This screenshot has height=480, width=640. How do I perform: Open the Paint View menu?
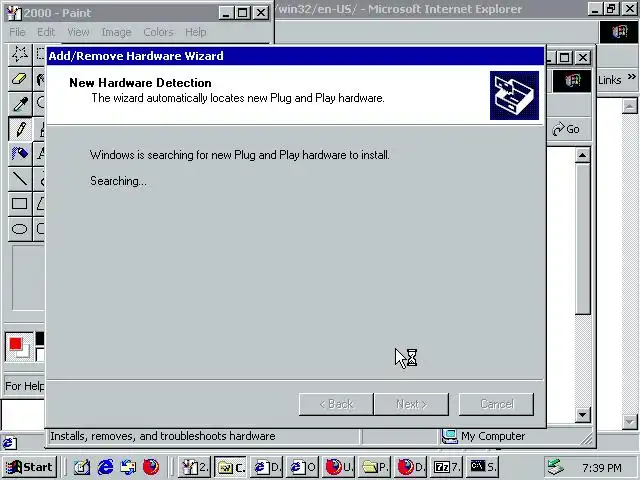point(78,32)
